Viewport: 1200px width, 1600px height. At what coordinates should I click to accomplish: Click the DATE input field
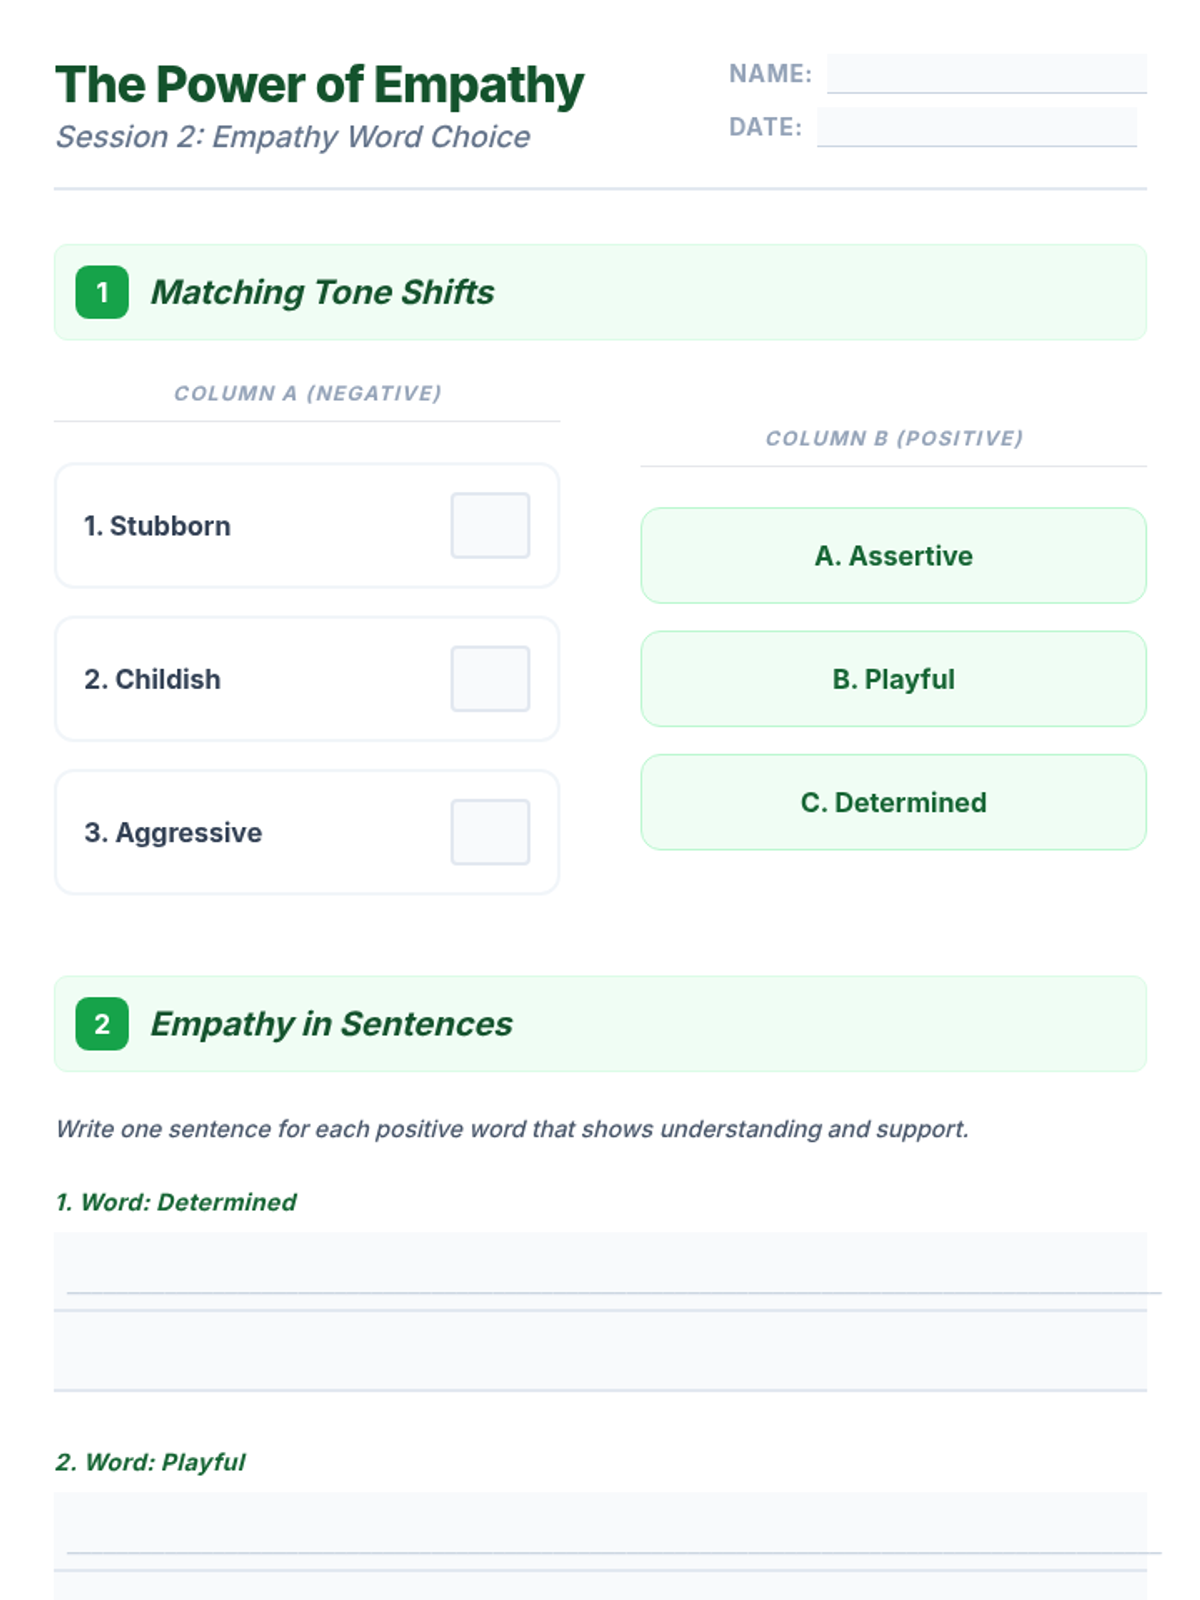pyautogui.click(x=976, y=127)
